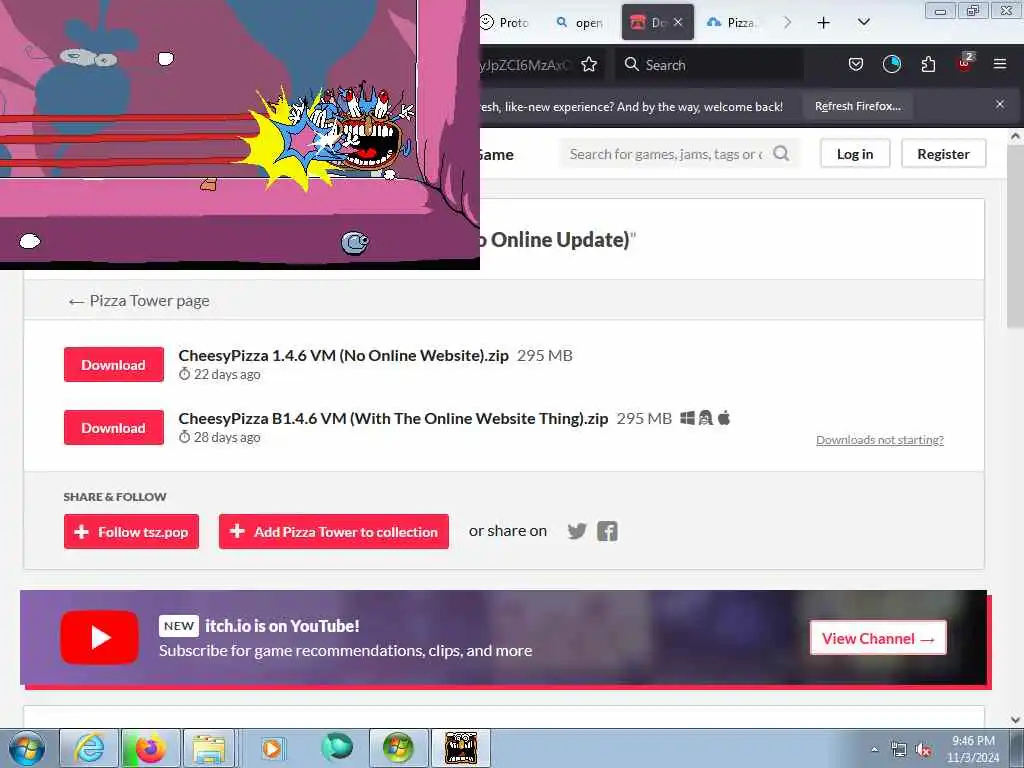
Task: Select the '28 days ago' timestamp
Action: coord(227,437)
